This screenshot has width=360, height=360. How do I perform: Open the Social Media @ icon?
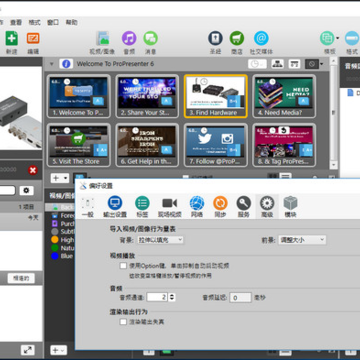point(261,38)
